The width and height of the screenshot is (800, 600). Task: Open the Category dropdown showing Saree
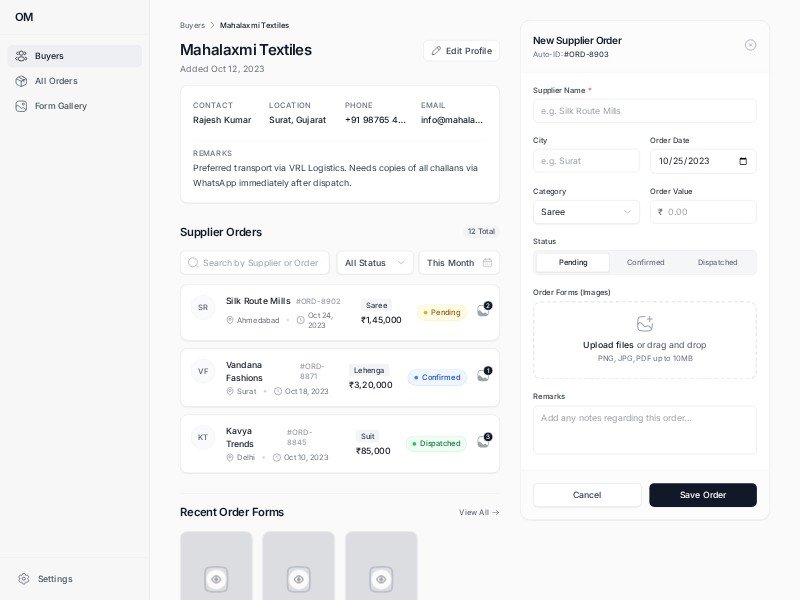586,212
